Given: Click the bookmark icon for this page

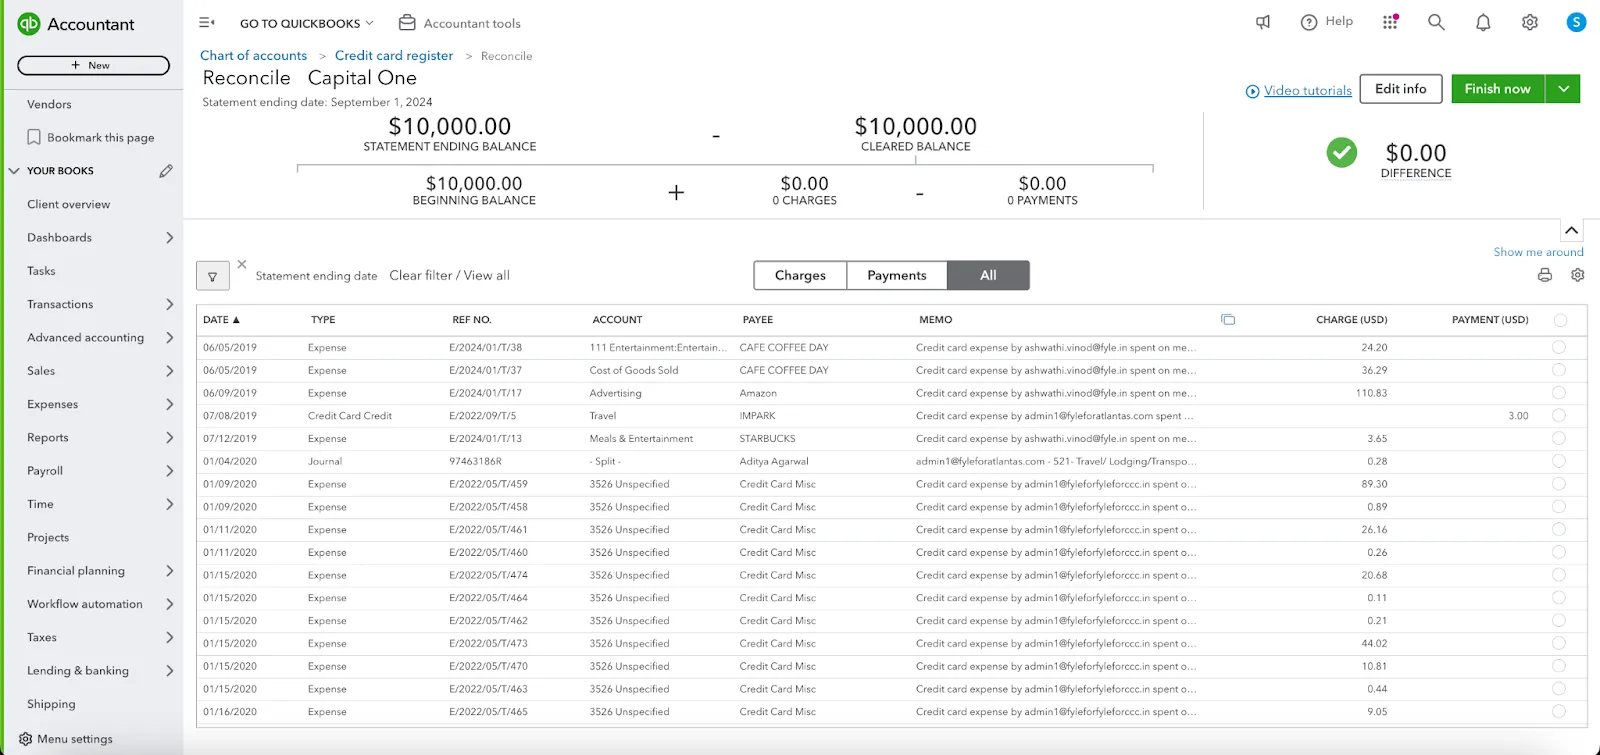Looking at the screenshot, I should 34,137.
